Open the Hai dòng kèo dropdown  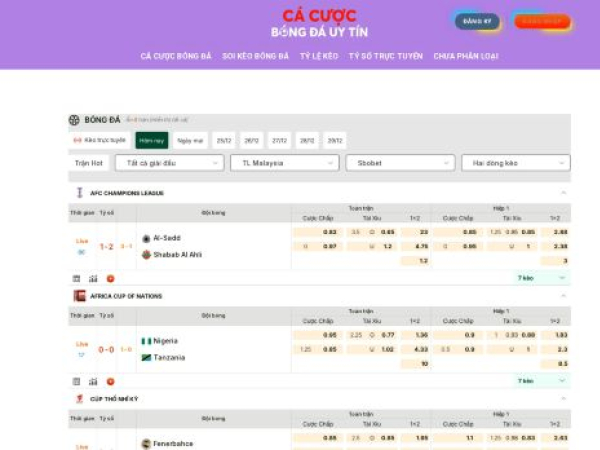516,163
